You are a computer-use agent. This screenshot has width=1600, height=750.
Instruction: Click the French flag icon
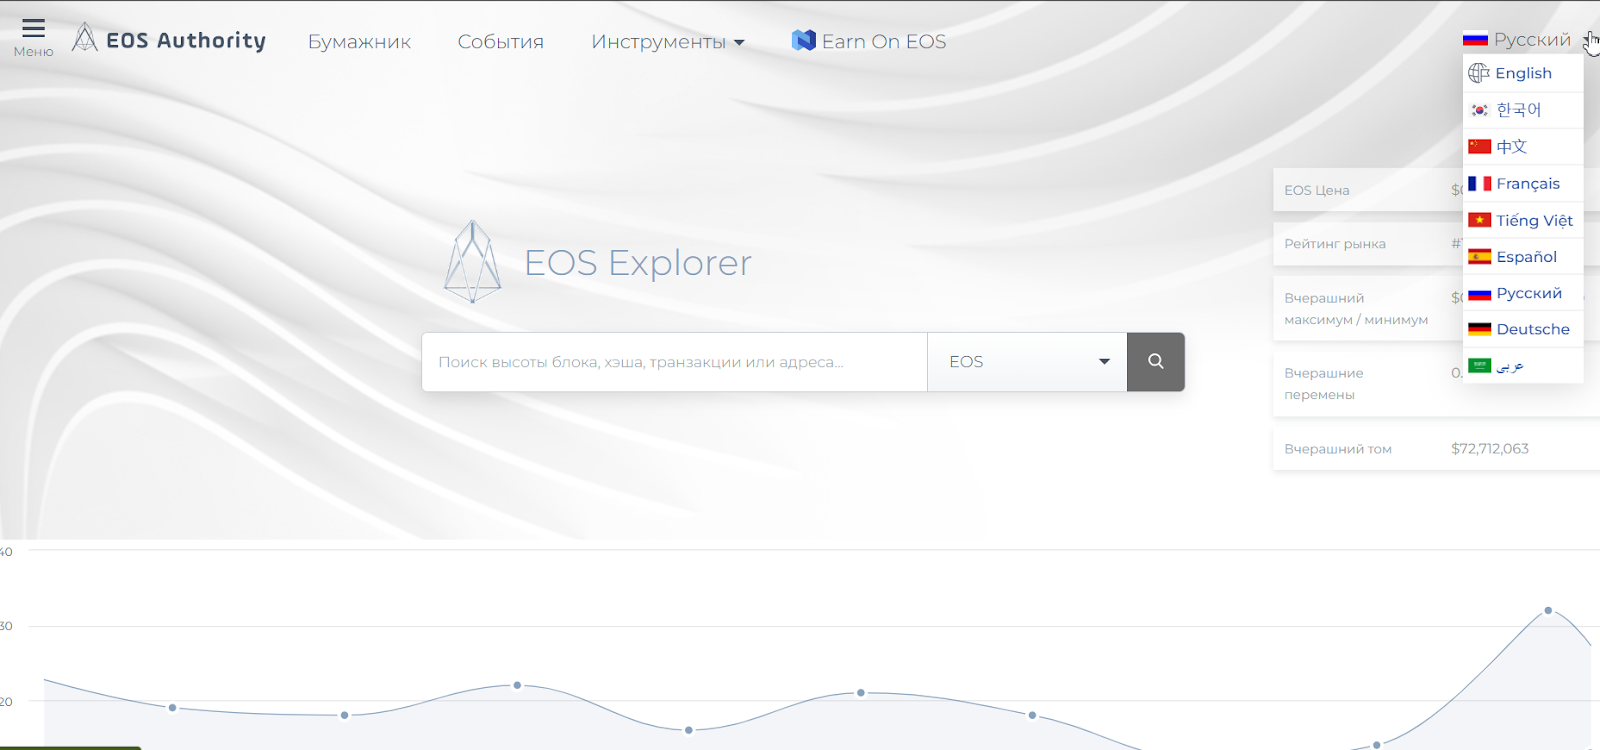click(x=1480, y=184)
